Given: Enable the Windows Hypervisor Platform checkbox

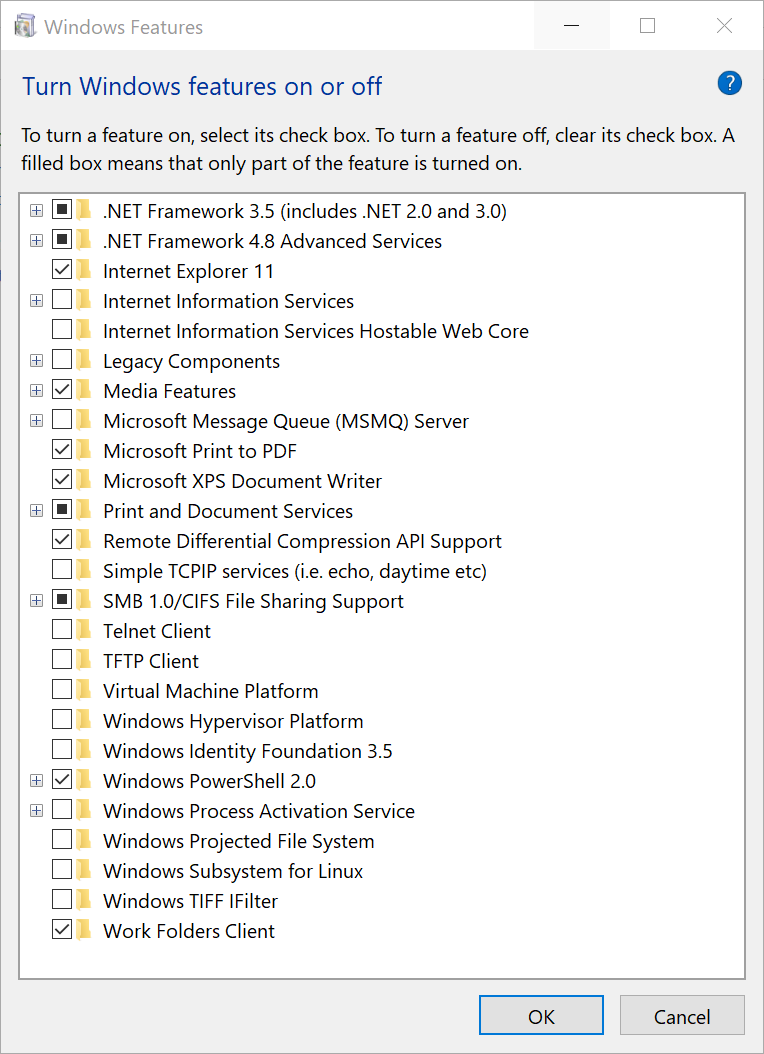Looking at the screenshot, I should click(x=62, y=721).
